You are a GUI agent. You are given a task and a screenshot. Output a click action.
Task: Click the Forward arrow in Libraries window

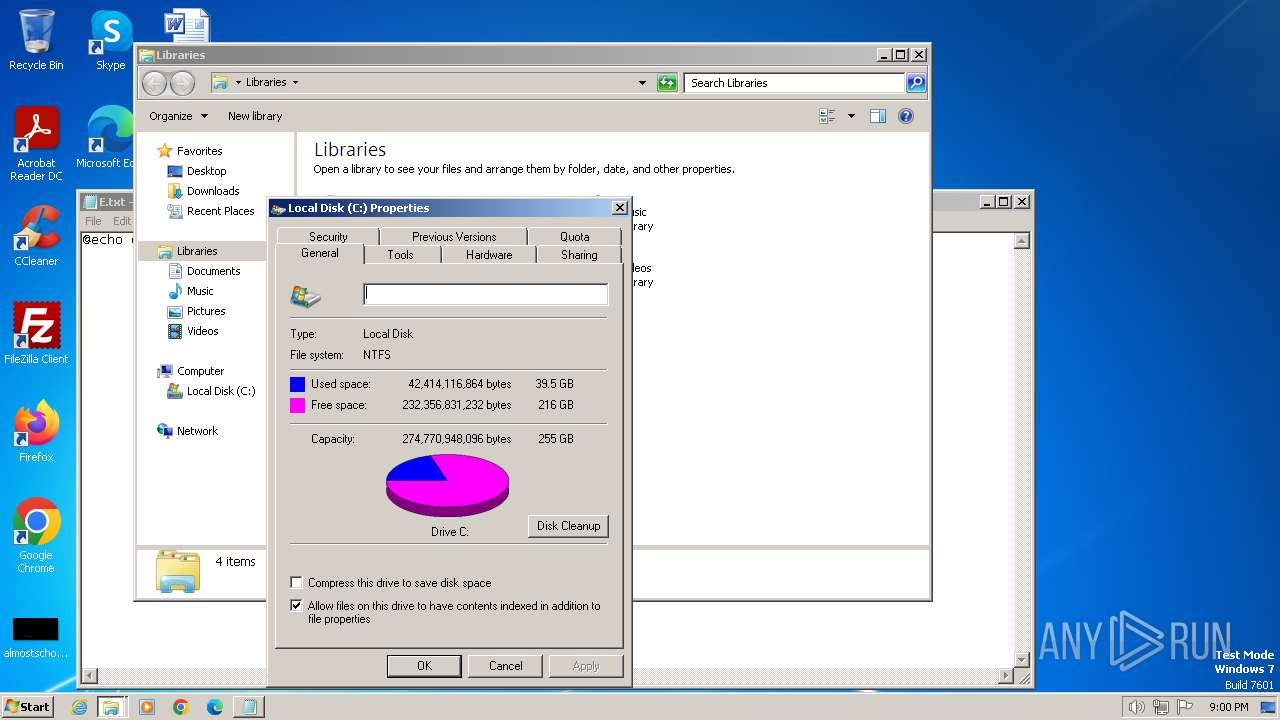(x=182, y=83)
